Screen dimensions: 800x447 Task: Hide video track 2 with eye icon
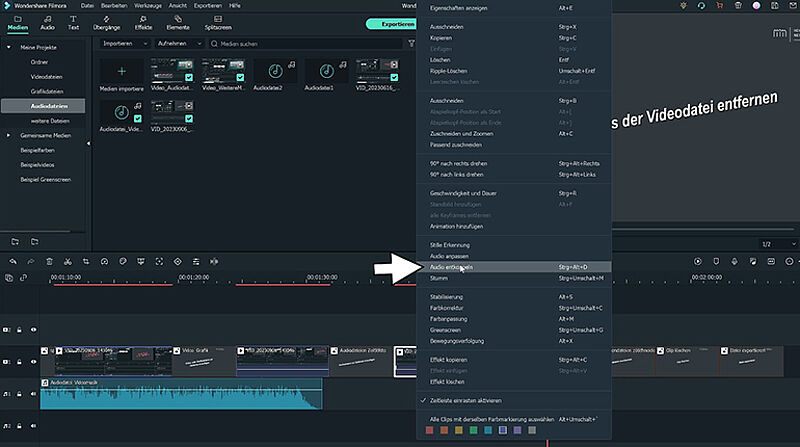coord(33,330)
